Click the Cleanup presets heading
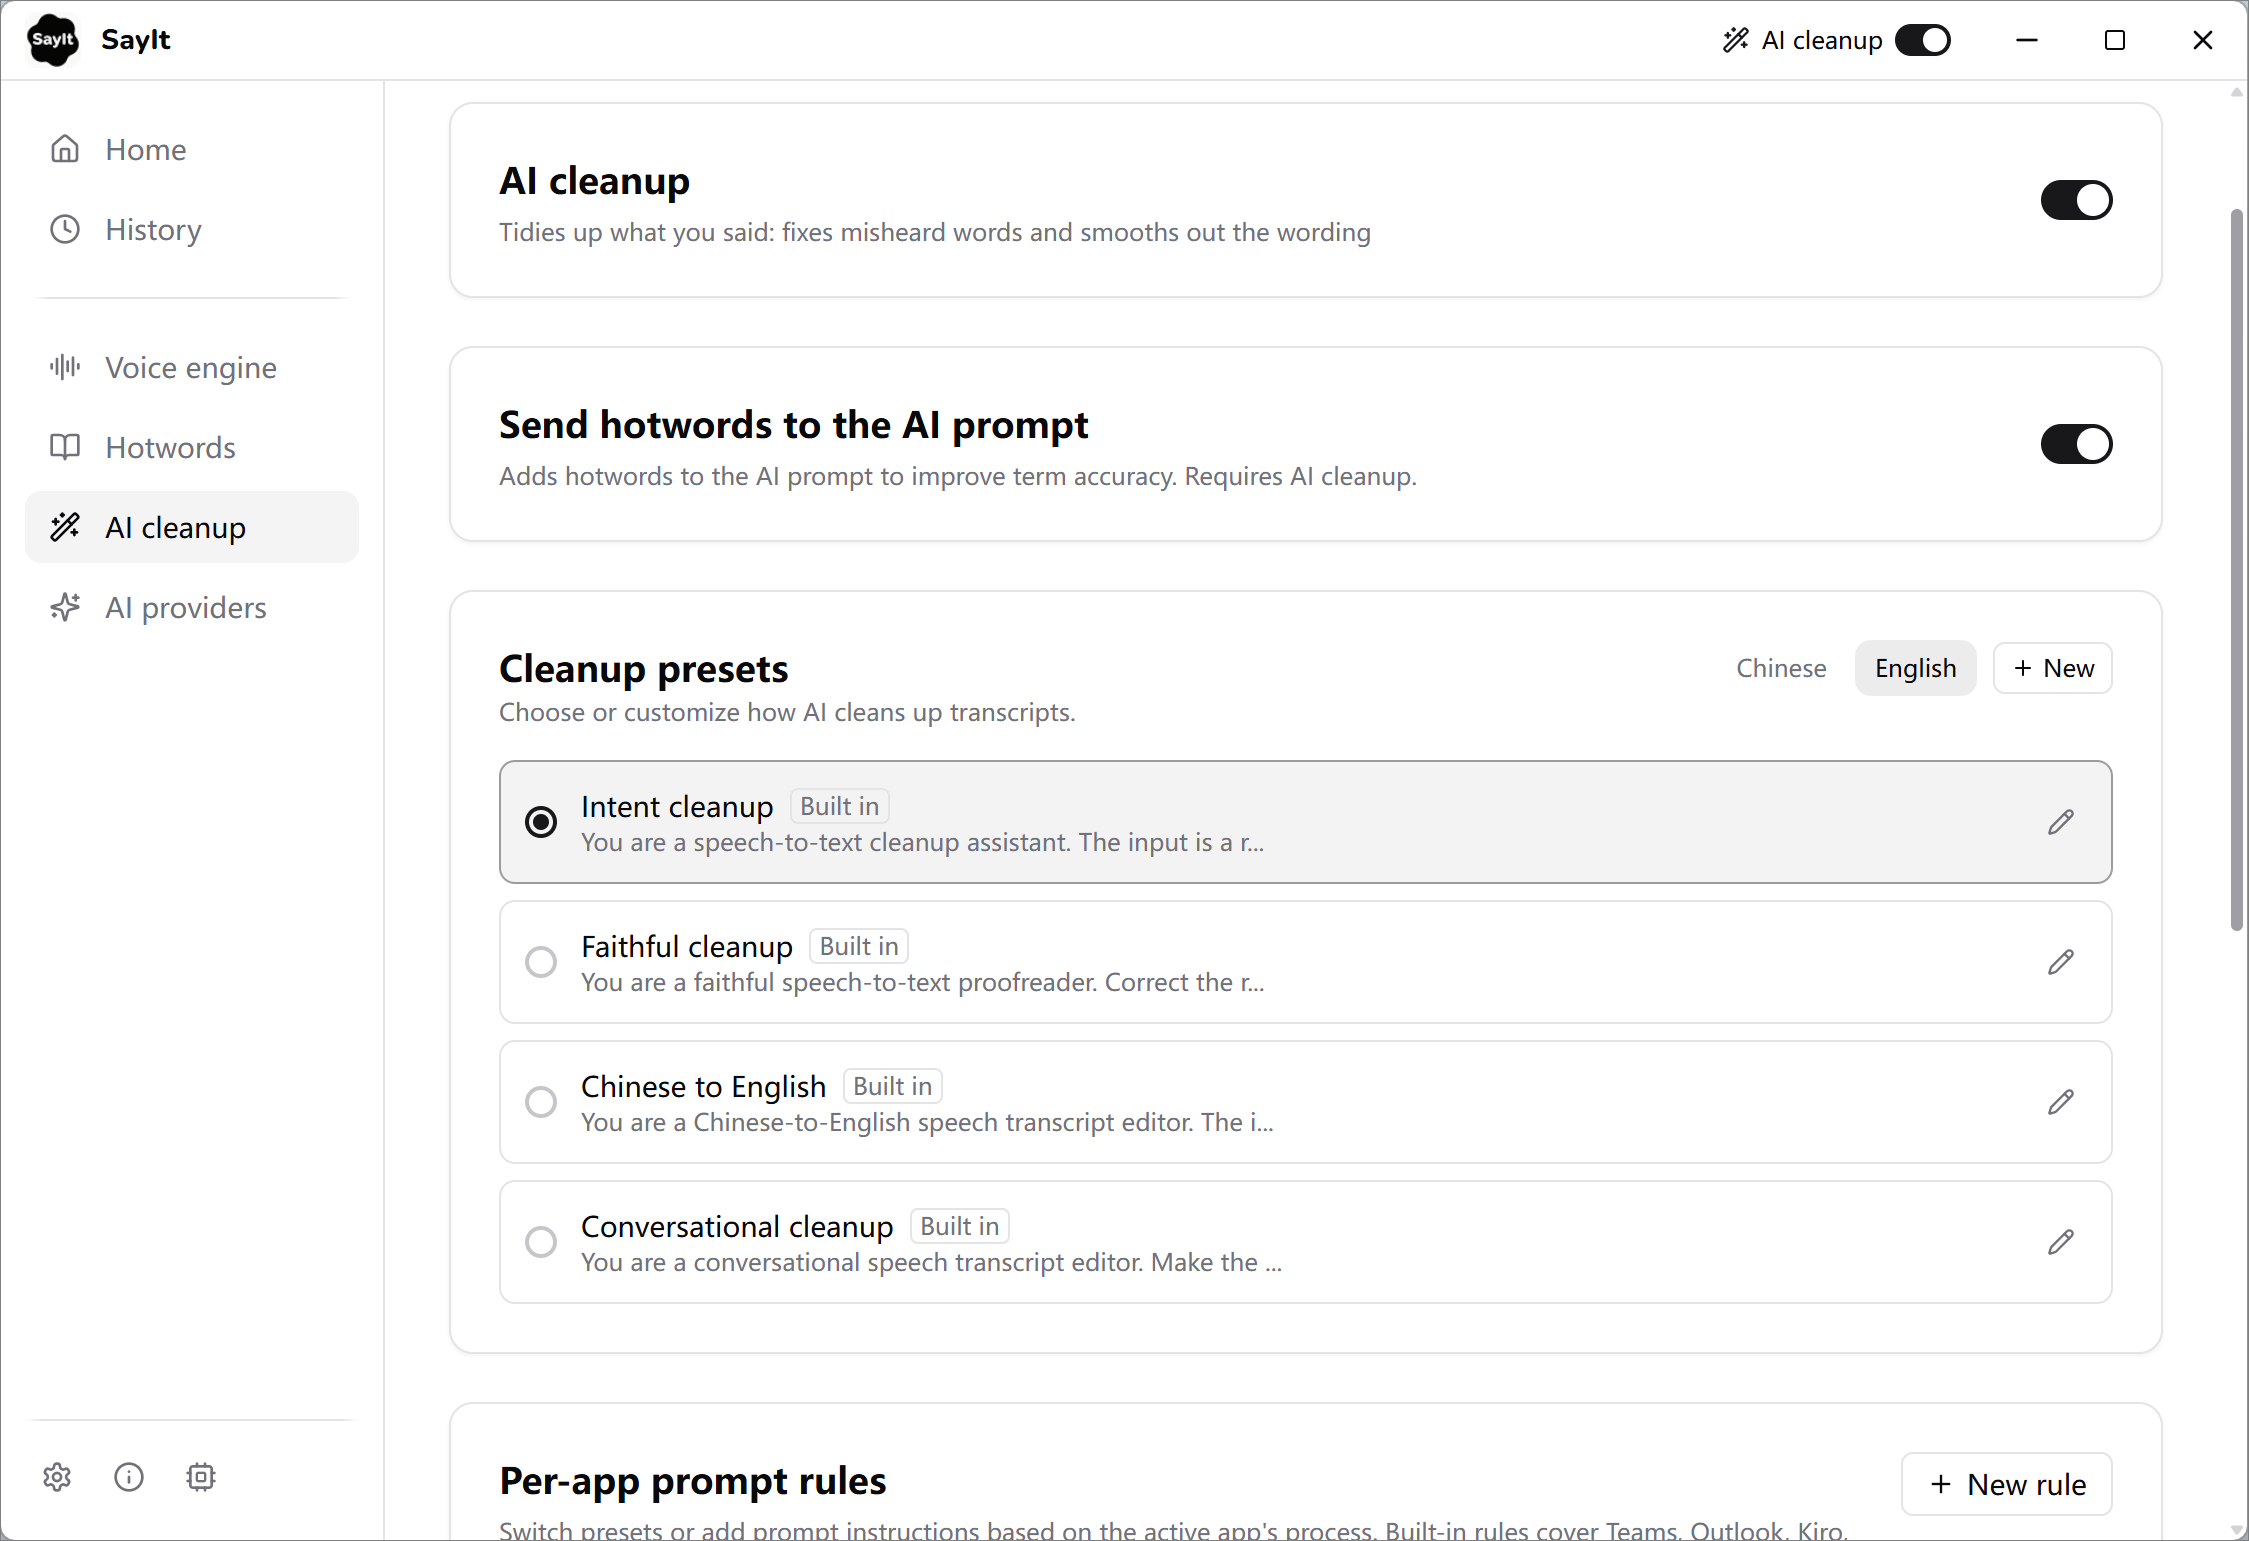The height and width of the screenshot is (1541, 2249). tap(644, 668)
